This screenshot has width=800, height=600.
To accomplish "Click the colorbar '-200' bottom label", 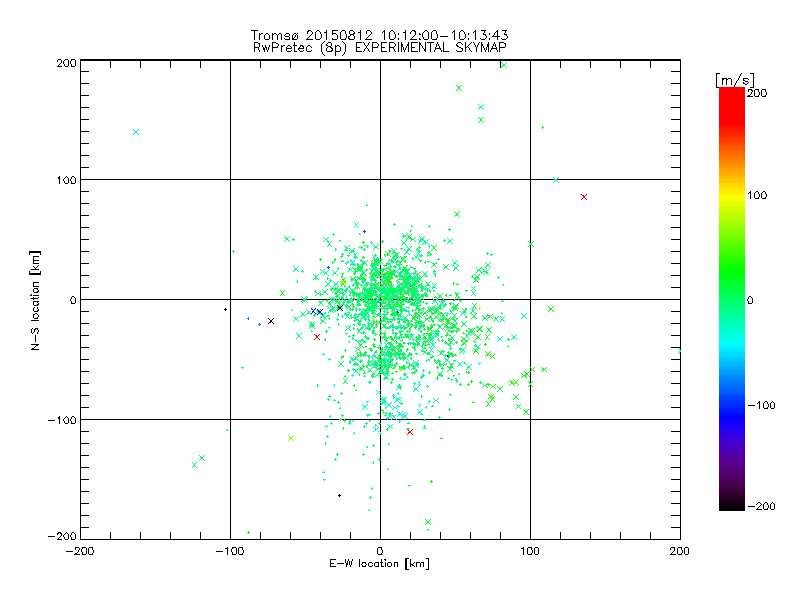I will point(761,506).
